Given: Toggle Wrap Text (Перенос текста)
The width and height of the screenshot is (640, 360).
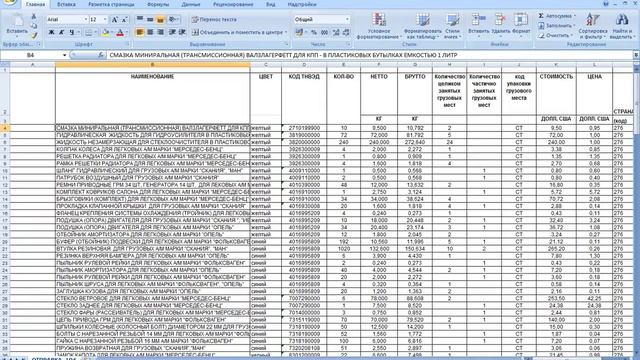Looking at the screenshot, I should (x=214, y=20).
